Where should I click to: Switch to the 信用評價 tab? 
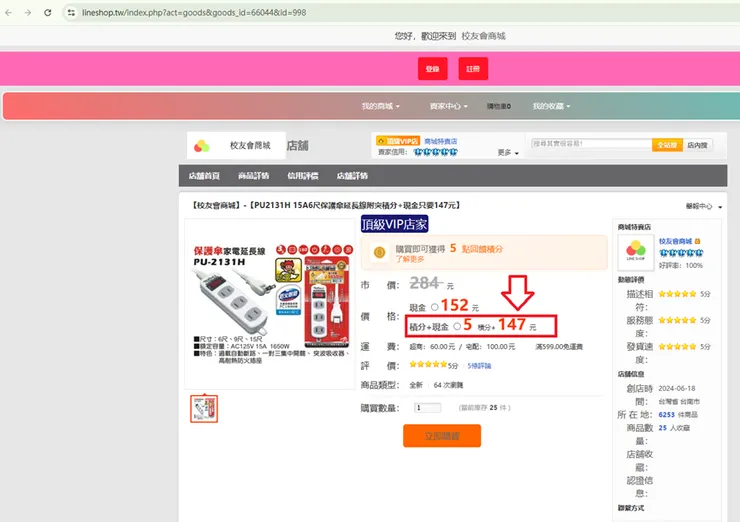[x=303, y=176]
